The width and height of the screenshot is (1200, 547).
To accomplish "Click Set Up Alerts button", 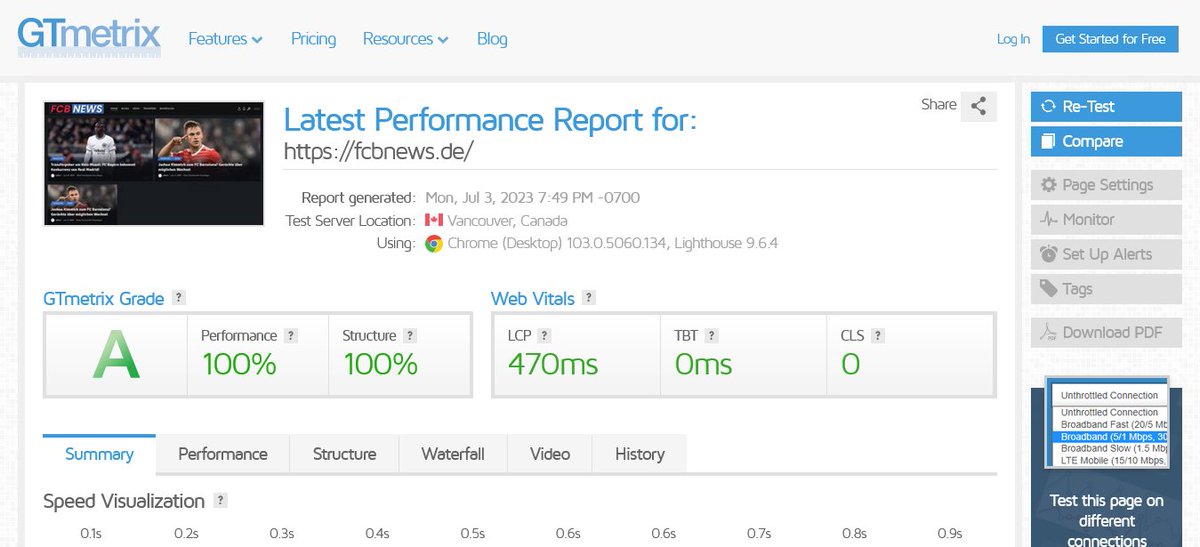I will [x=1106, y=254].
